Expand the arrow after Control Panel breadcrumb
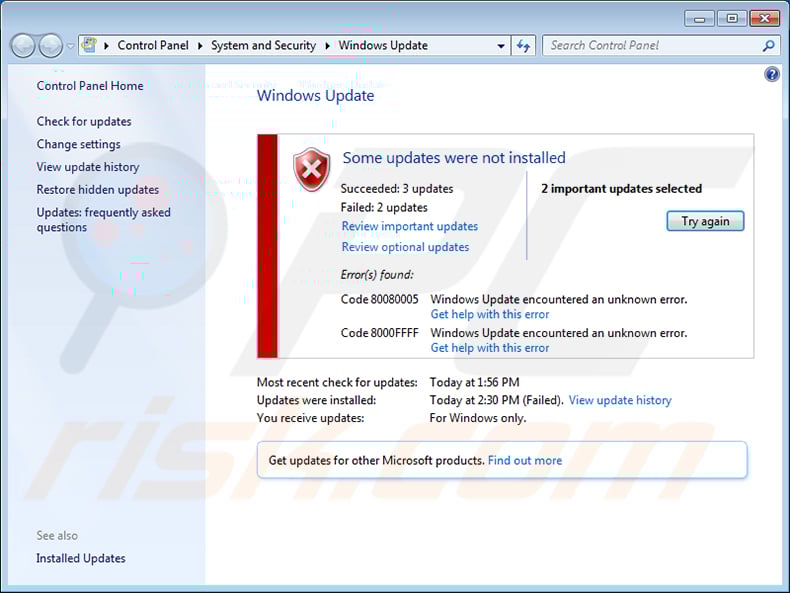The height and width of the screenshot is (593, 790). point(200,46)
